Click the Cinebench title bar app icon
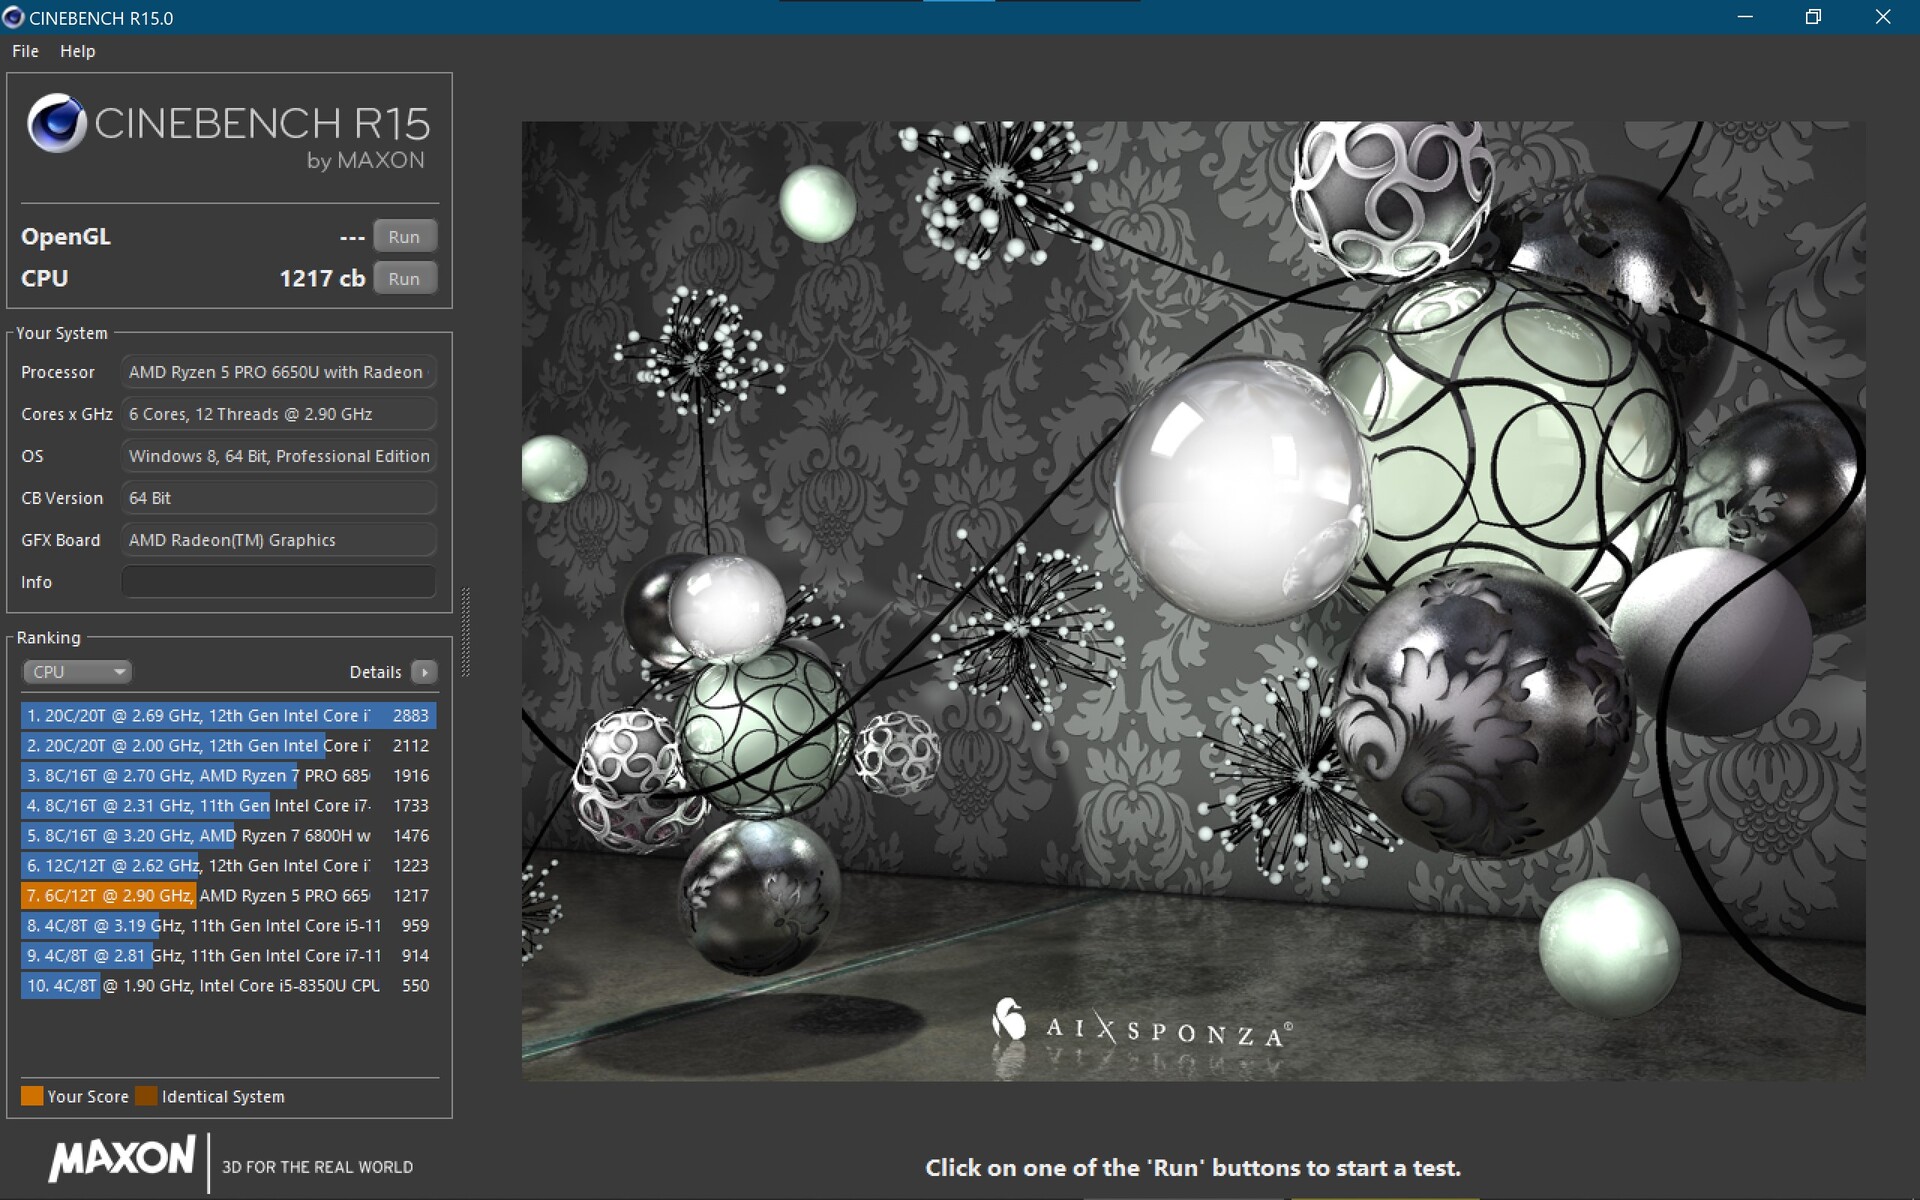This screenshot has width=1920, height=1200. click(14, 17)
